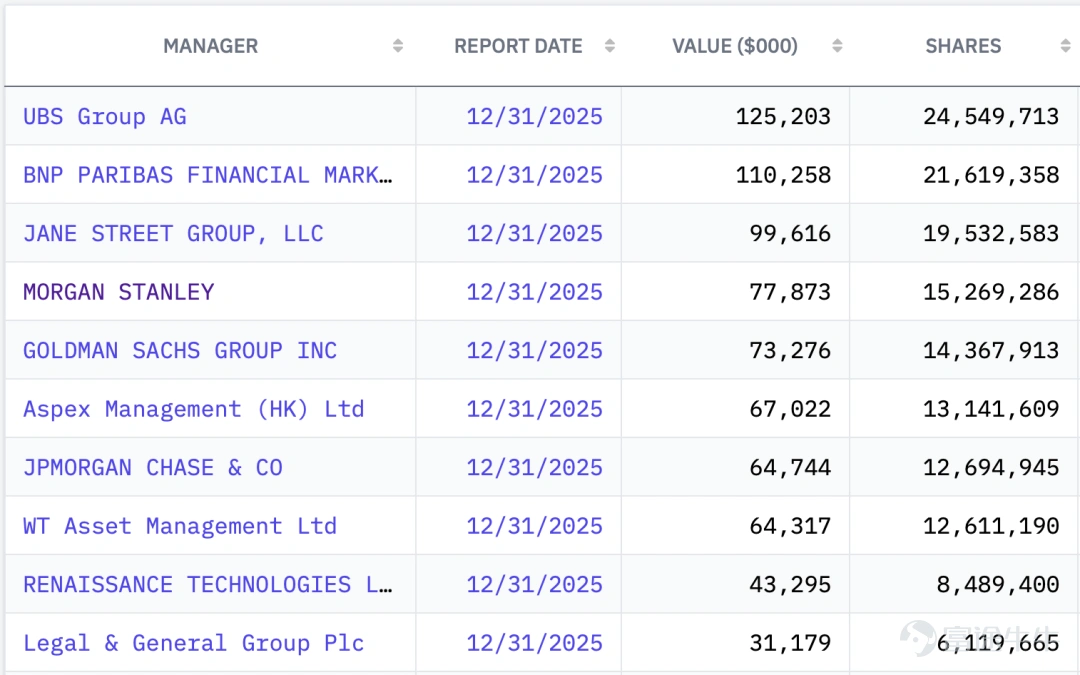Open the JANE STREET GROUP, LLC link
Image resolution: width=1080 pixels, height=675 pixels.
pos(173,233)
